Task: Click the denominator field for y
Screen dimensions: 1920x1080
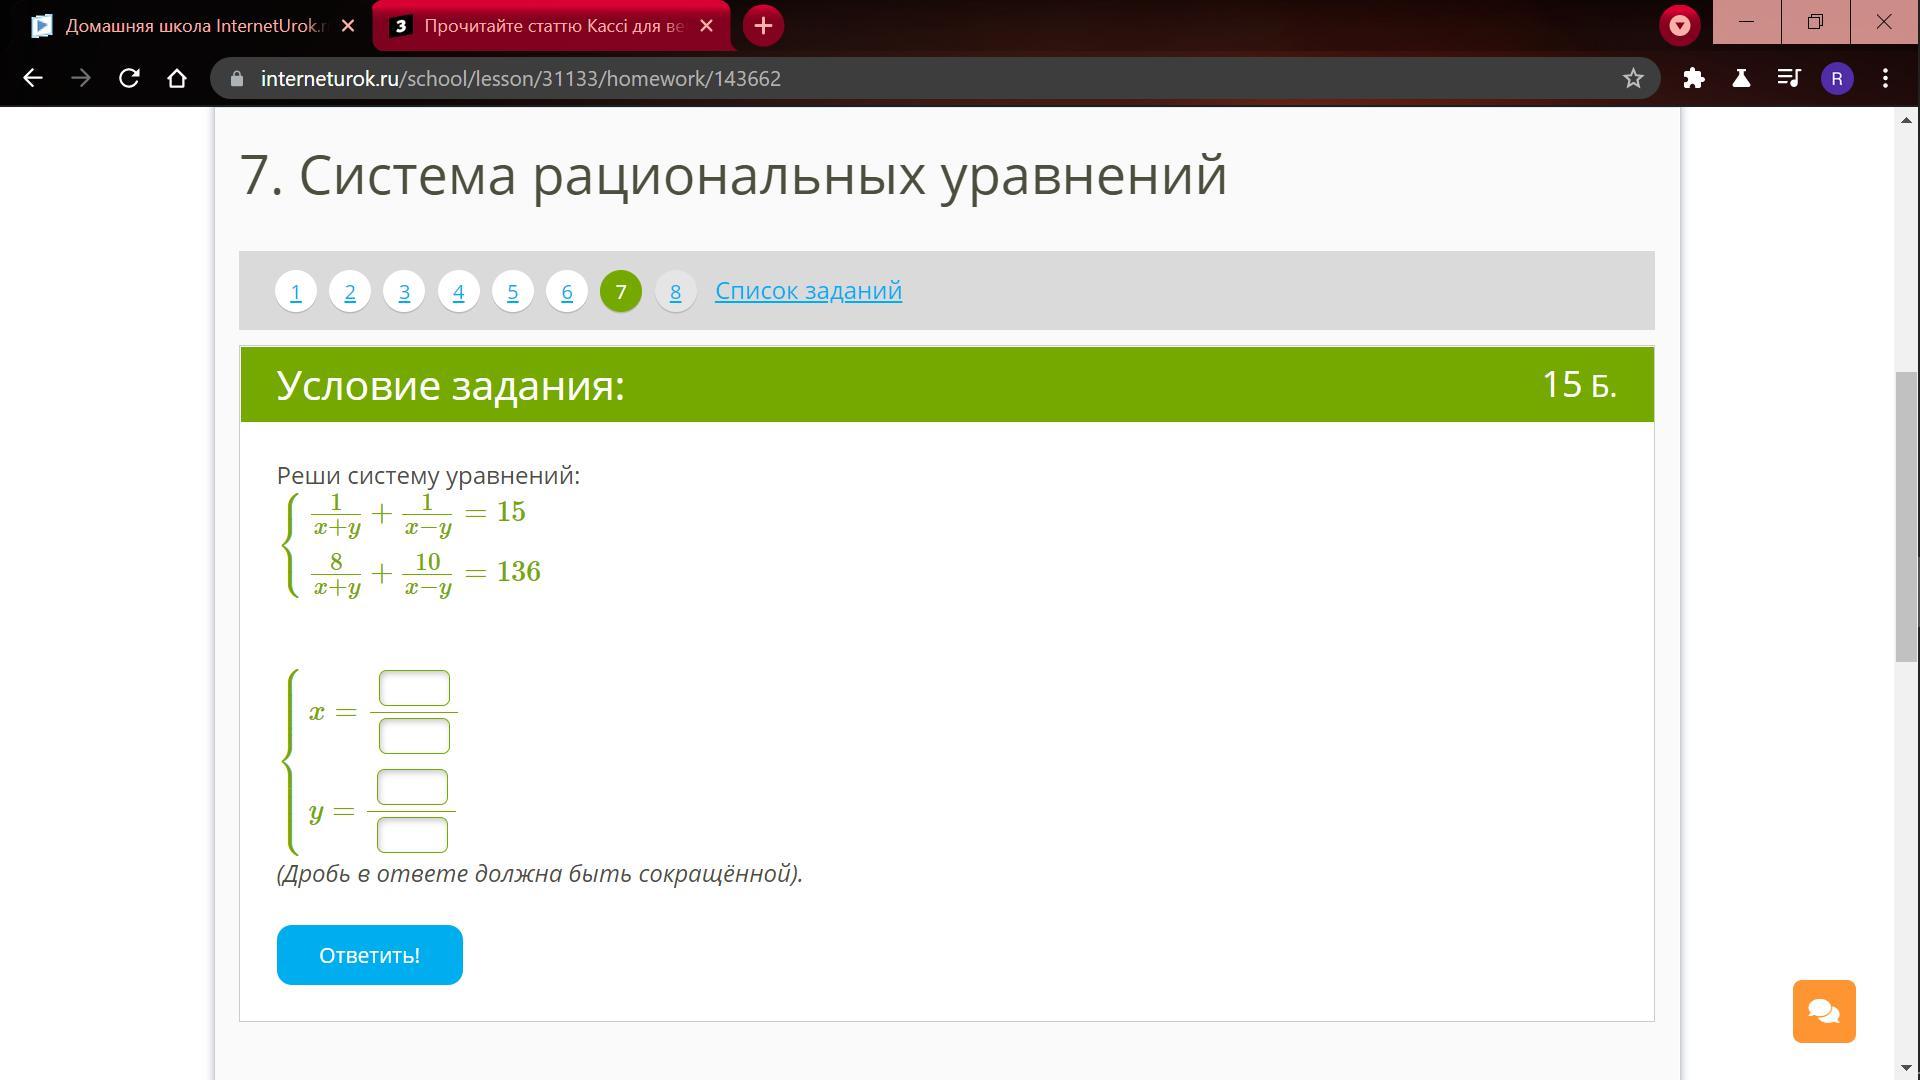Action: pyautogui.click(x=412, y=835)
